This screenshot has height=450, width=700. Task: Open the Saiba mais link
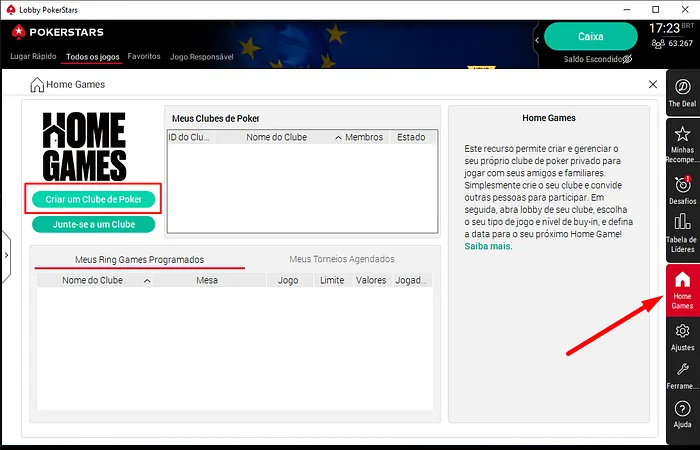pyautogui.click(x=488, y=246)
